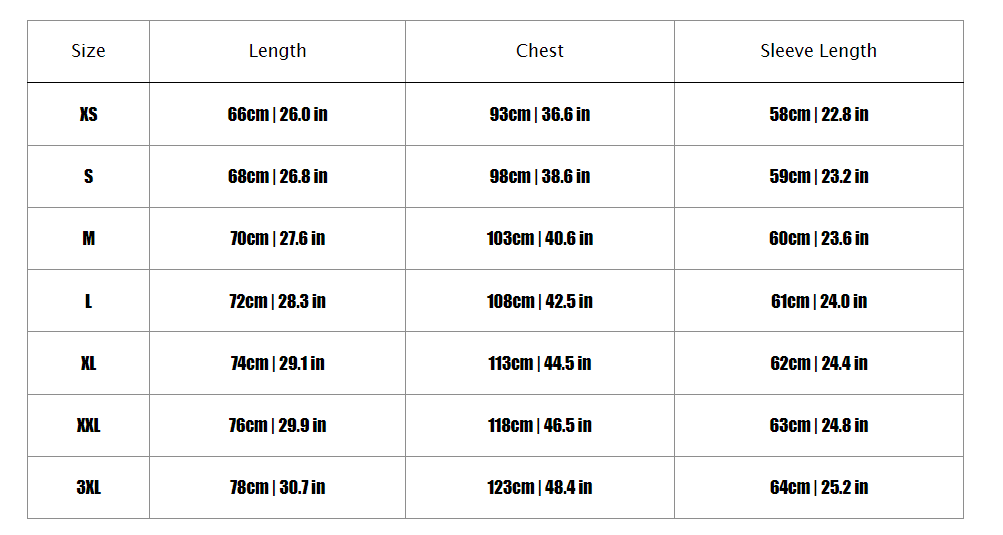The image size is (1003, 535).
Task: Select the M size row label
Action: coord(88,238)
